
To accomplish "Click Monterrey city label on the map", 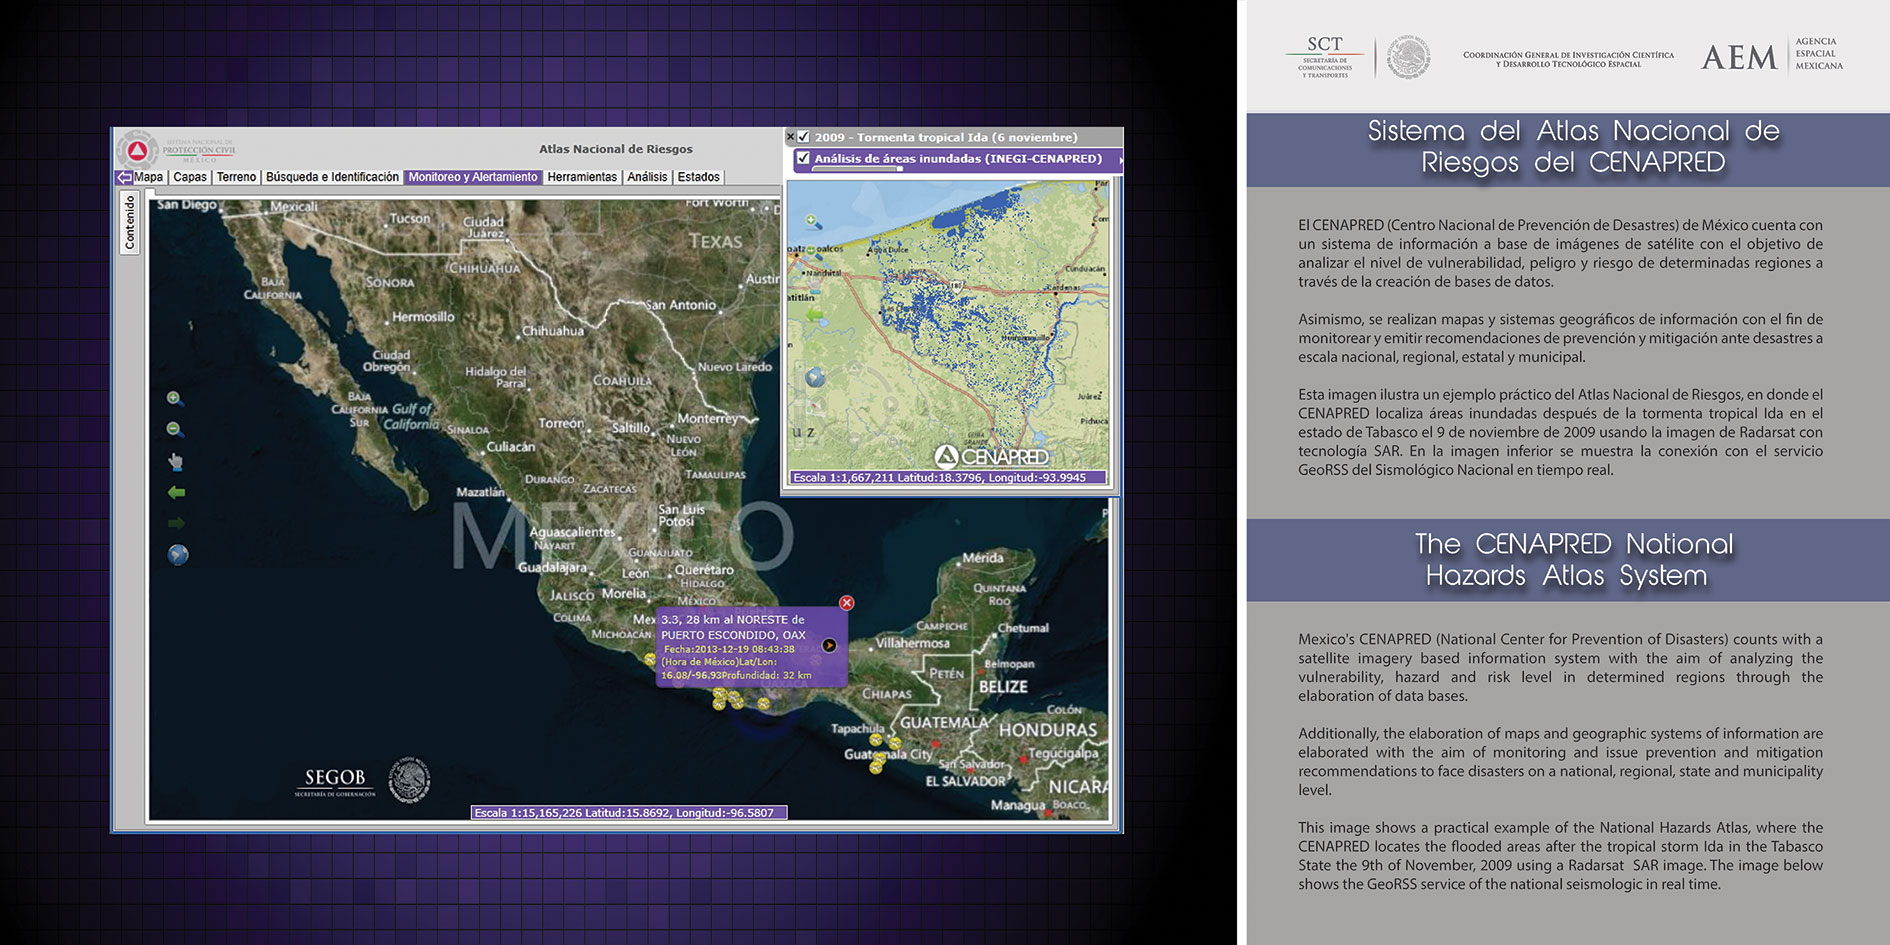I will [x=707, y=418].
